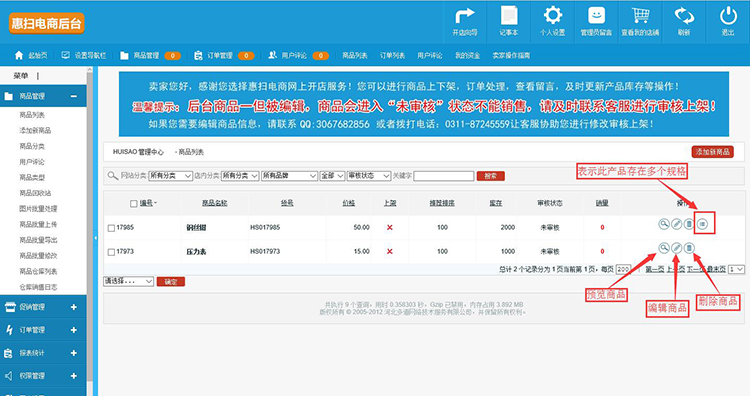Select 商品回收站 in the sidebar
Screen dimensions: 750x396
tap(35, 193)
